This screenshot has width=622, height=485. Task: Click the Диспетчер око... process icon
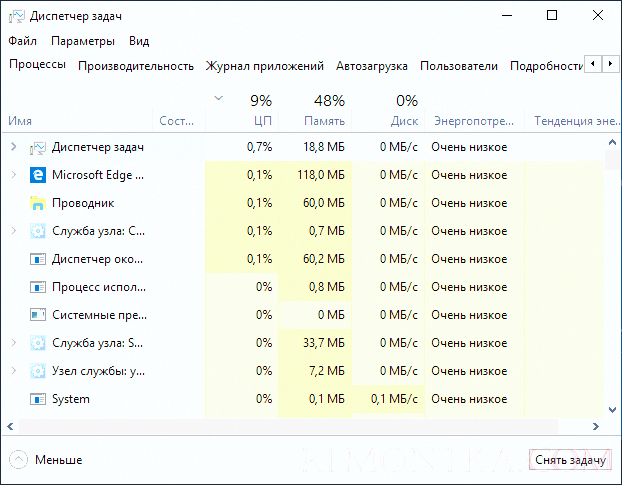click(x=38, y=259)
